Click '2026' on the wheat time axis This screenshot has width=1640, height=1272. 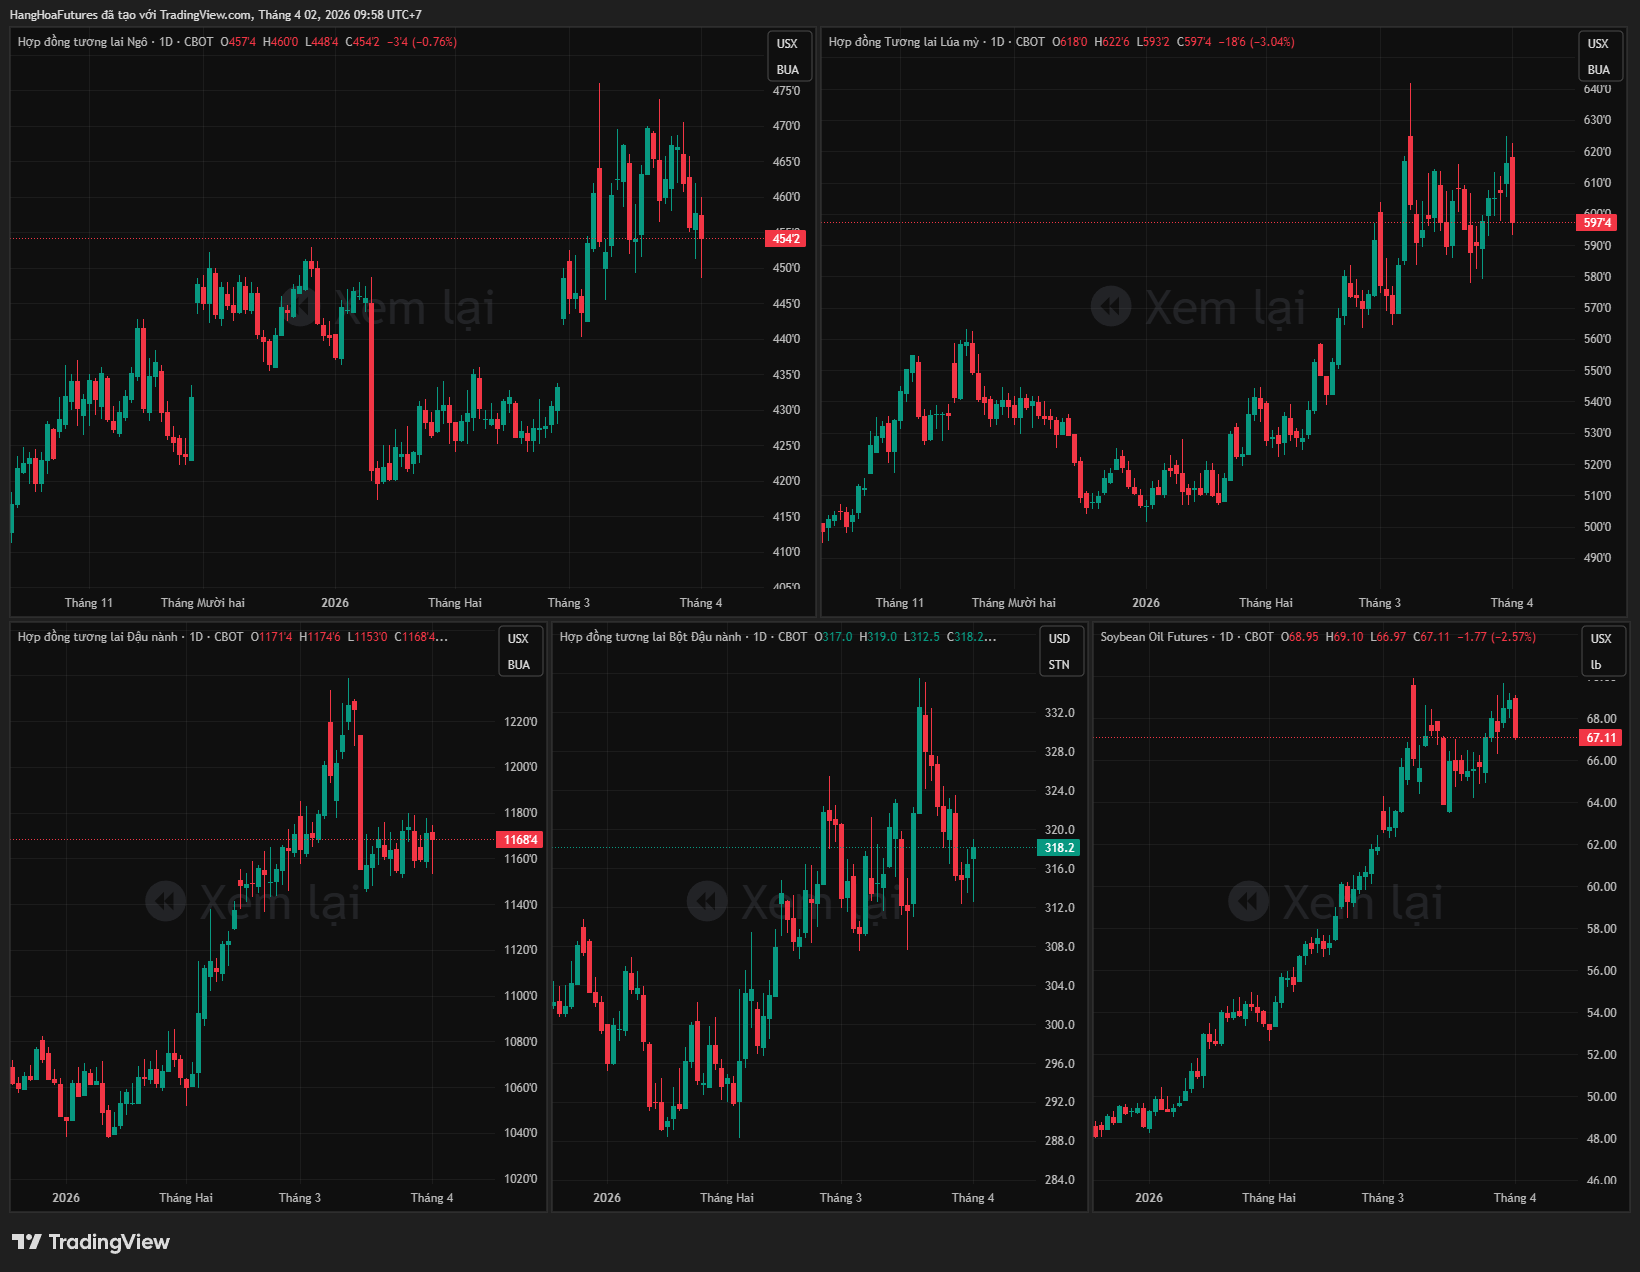click(1146, 603)
